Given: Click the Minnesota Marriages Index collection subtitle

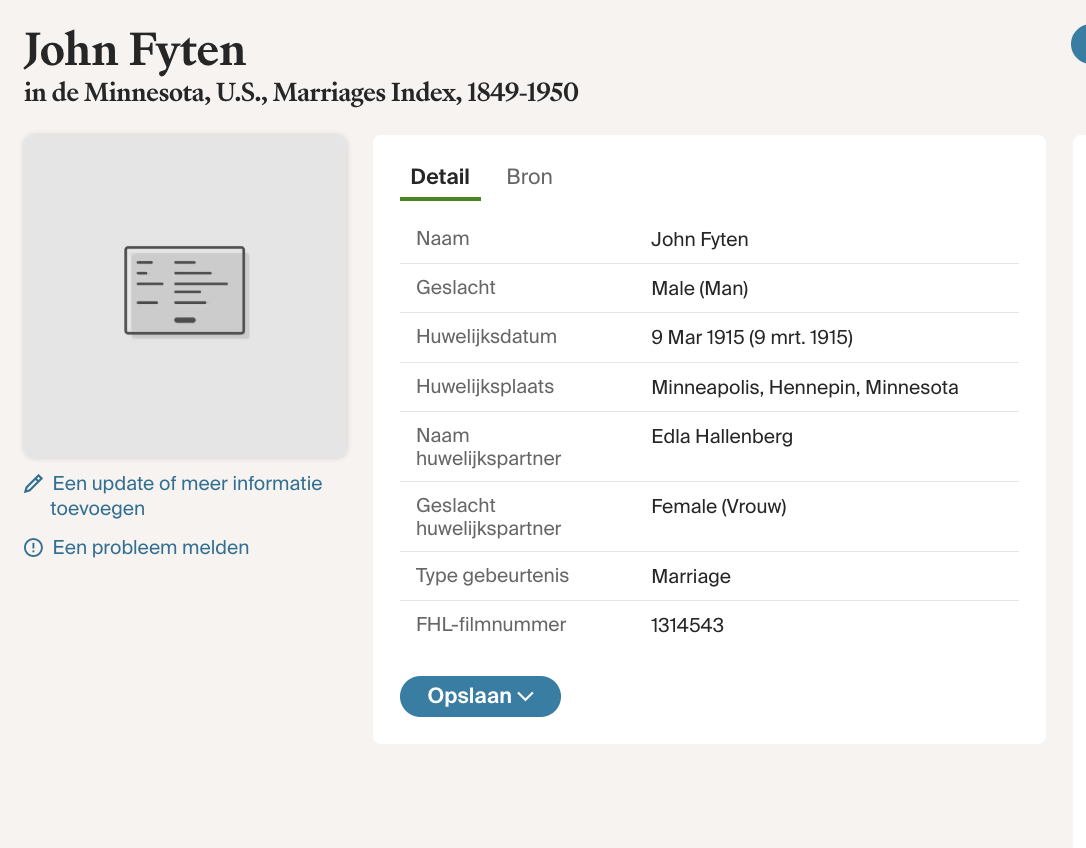Looking at the screenshot, I should 301,93.
